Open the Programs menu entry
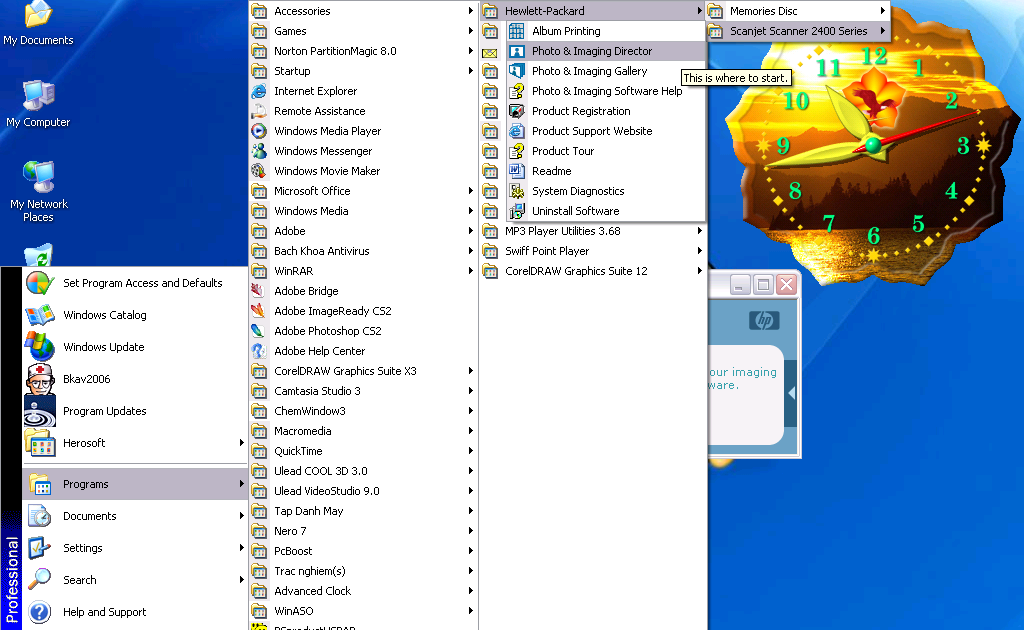Image resolution: width=1024 pixels, height=630 pixels. coord(135,484)
